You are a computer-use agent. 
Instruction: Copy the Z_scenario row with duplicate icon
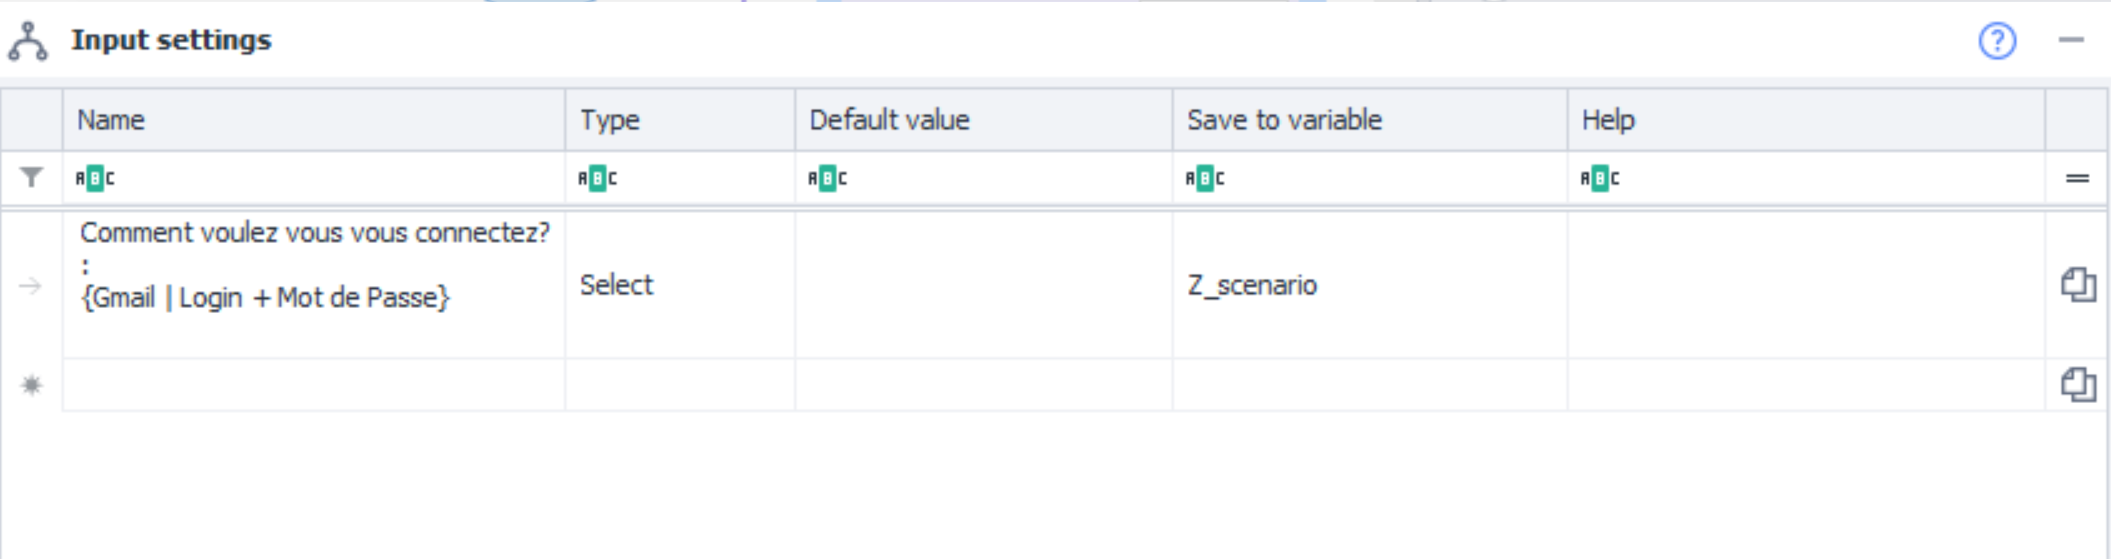2078,285
